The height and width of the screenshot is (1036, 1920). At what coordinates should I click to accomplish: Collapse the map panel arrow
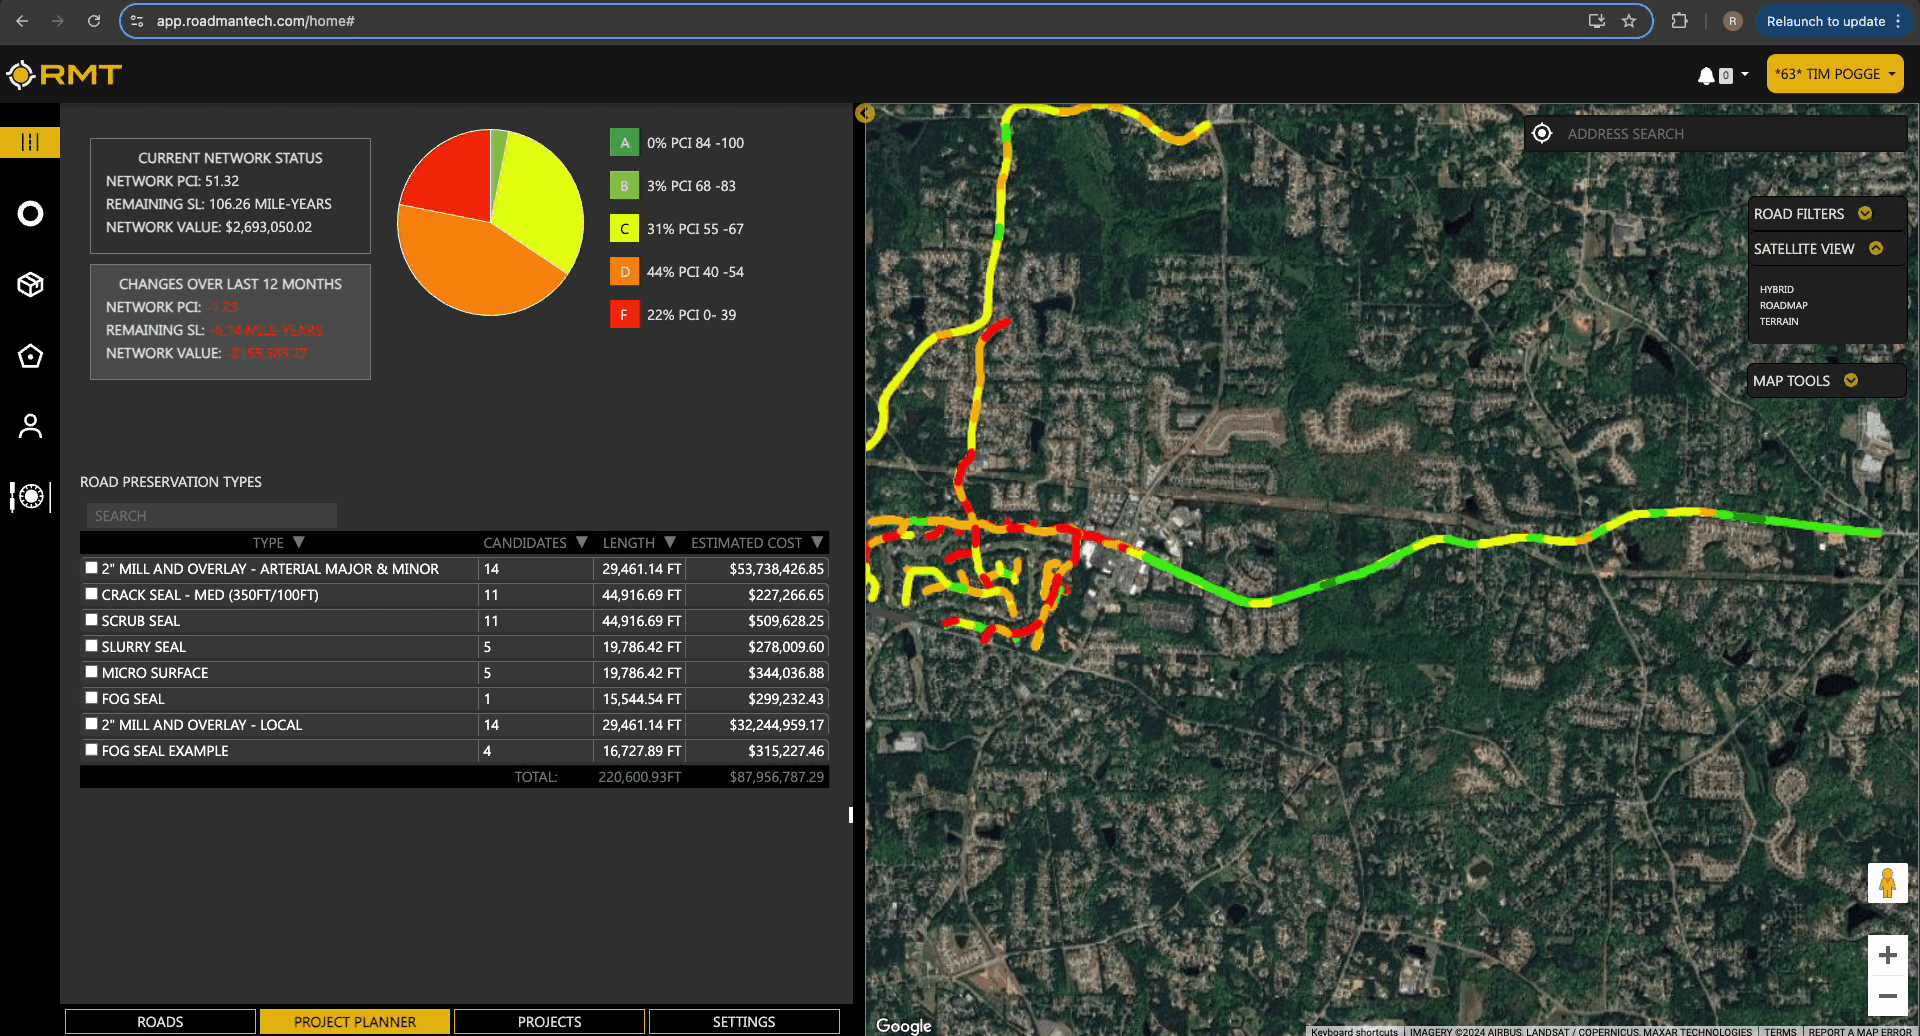865,114
